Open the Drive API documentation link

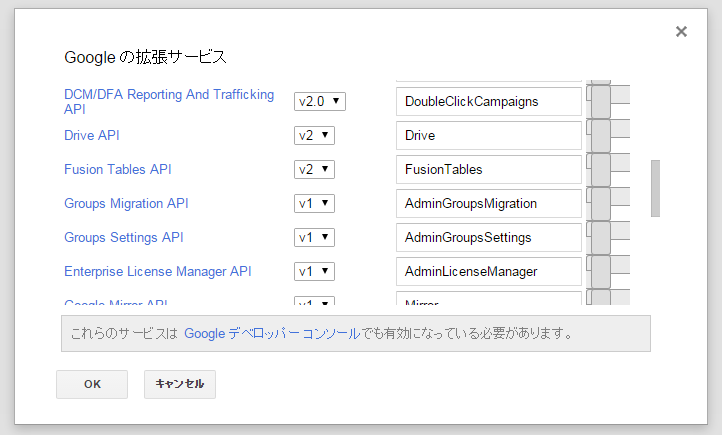[x=92, y=135]
